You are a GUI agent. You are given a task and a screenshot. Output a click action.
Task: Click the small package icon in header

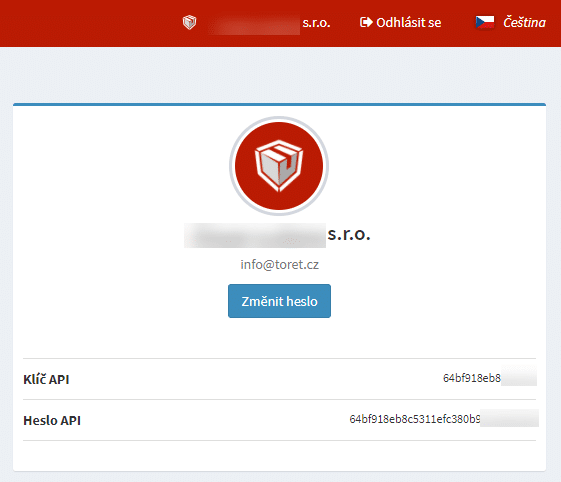pyautogui.click(x=189, y=23)
